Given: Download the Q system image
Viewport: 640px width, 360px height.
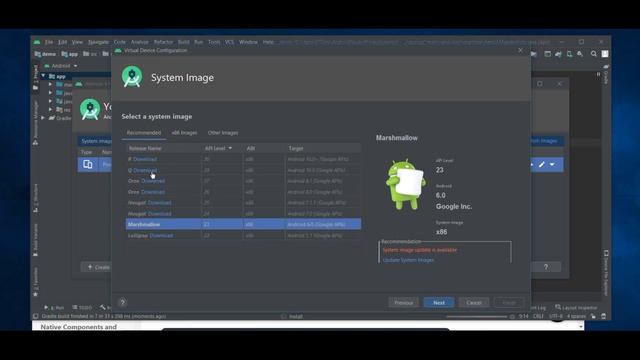Looking at the screenshot, I should (145, 170).
